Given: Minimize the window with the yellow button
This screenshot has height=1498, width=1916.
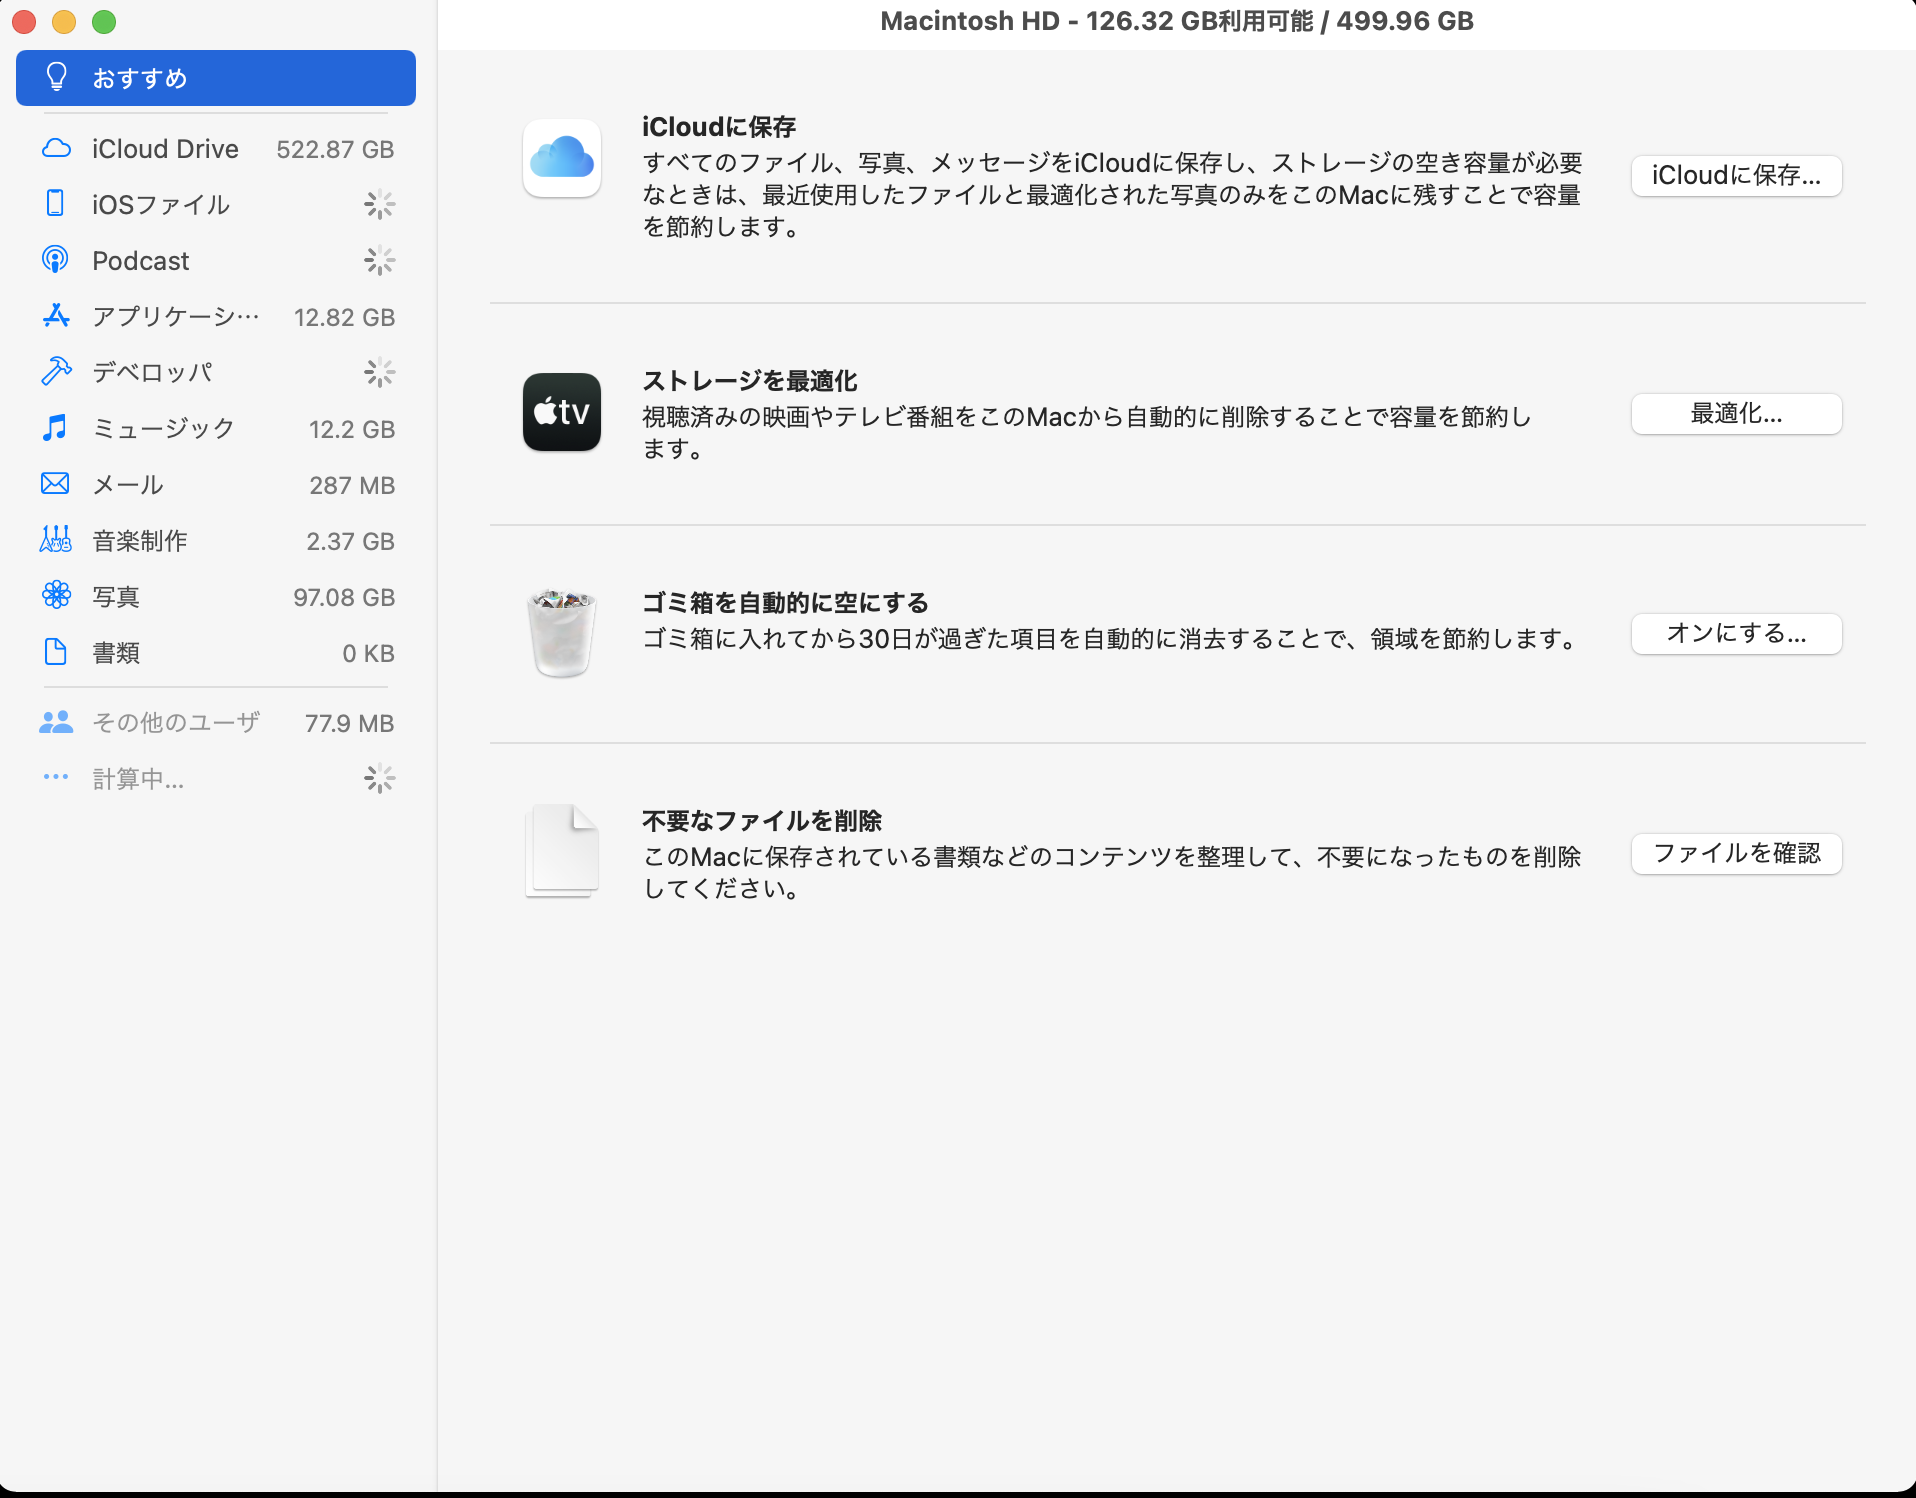Looking at the screenshot, I should tap(64, 21).
